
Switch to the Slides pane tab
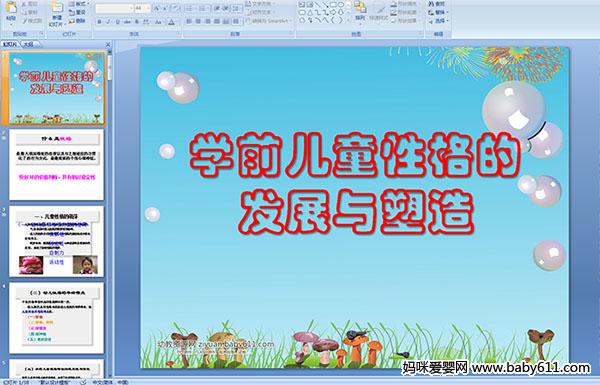pyautogui.click(x=10, y=44)
